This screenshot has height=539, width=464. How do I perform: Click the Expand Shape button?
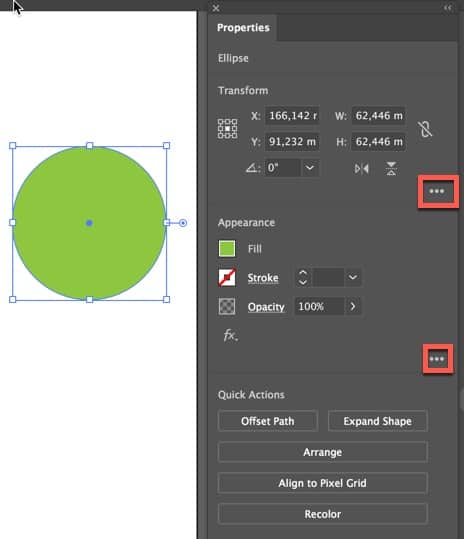coord(377,421)
